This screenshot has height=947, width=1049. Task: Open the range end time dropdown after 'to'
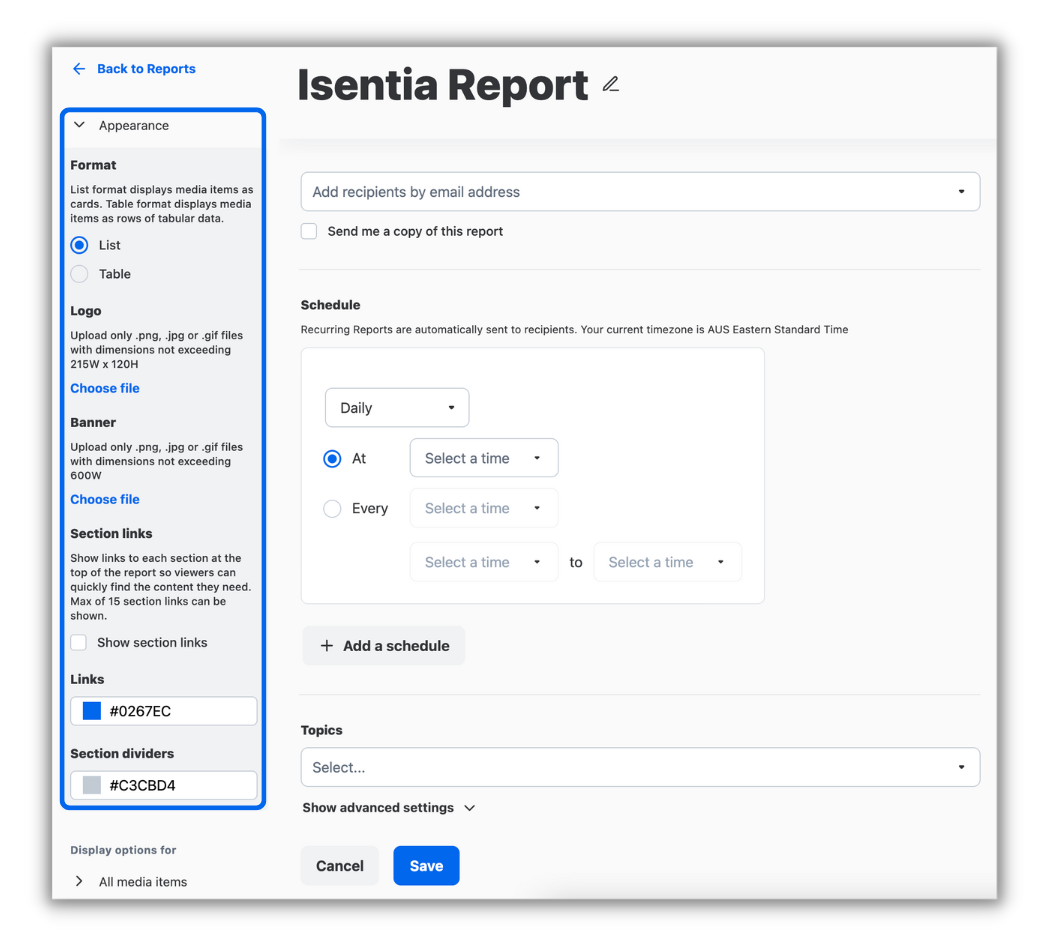667,562
